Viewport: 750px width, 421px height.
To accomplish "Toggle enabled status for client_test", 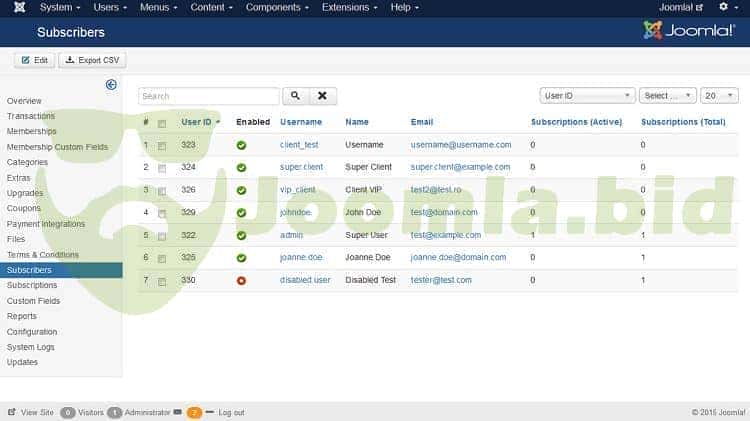I will 241,145.
